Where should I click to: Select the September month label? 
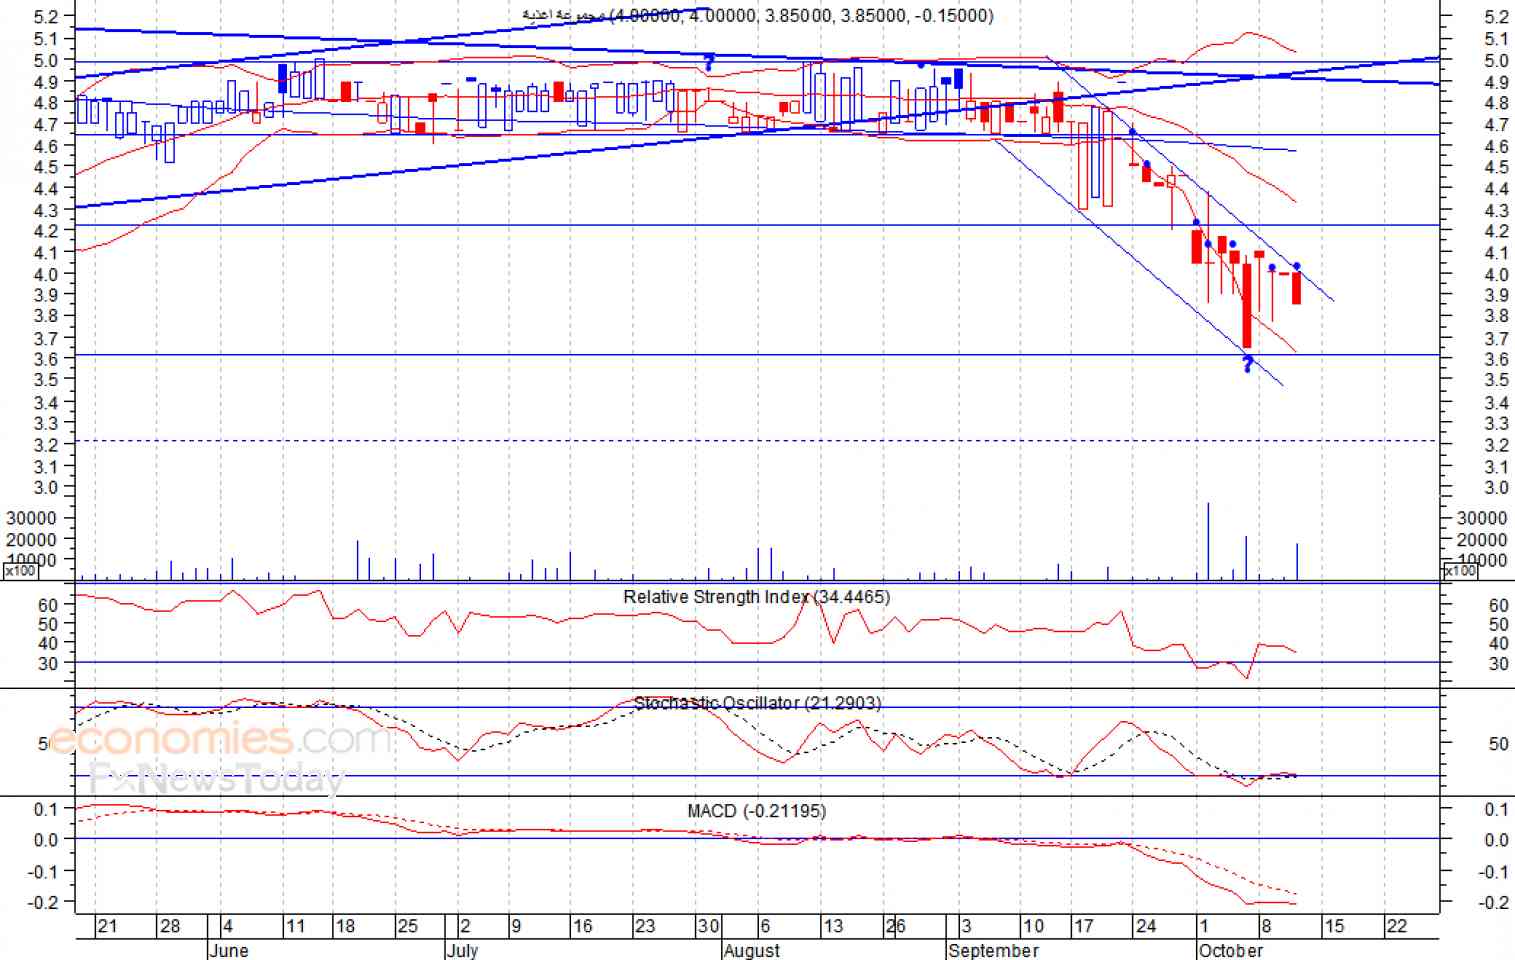[993, 950]
